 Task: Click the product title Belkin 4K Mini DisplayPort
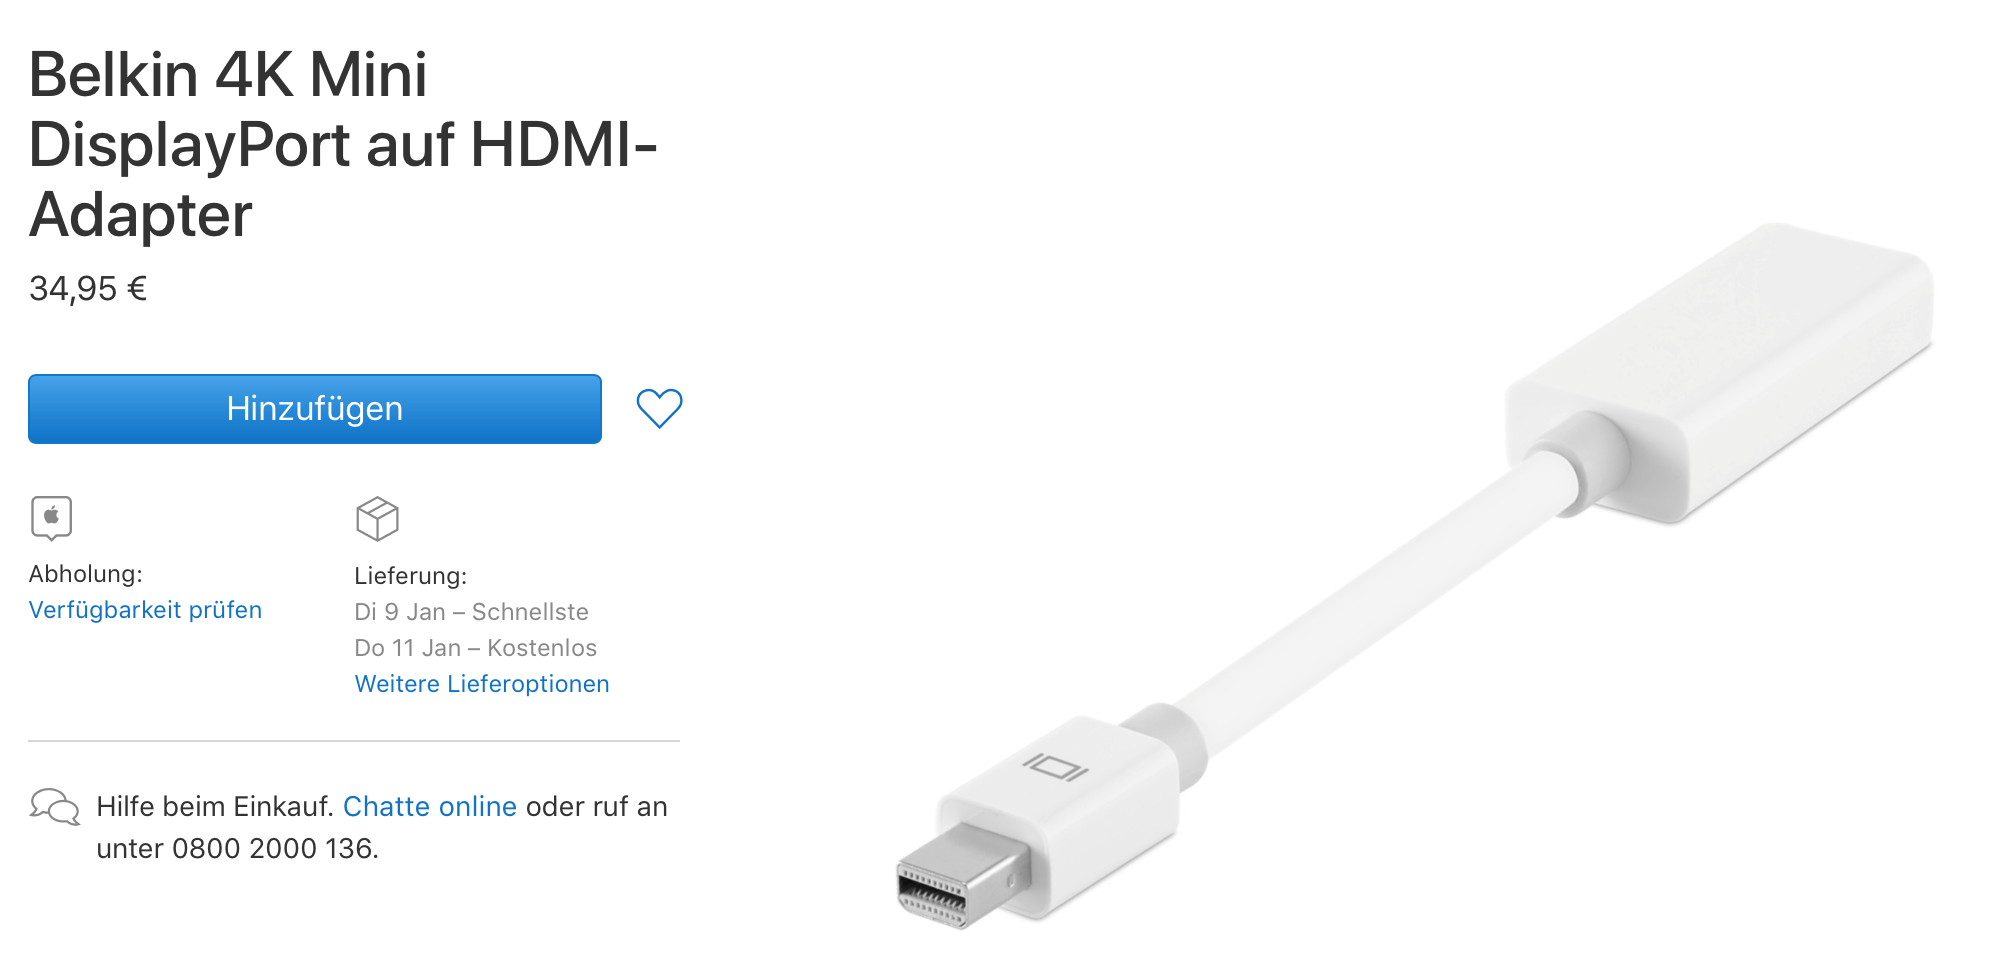coord(343,144)
